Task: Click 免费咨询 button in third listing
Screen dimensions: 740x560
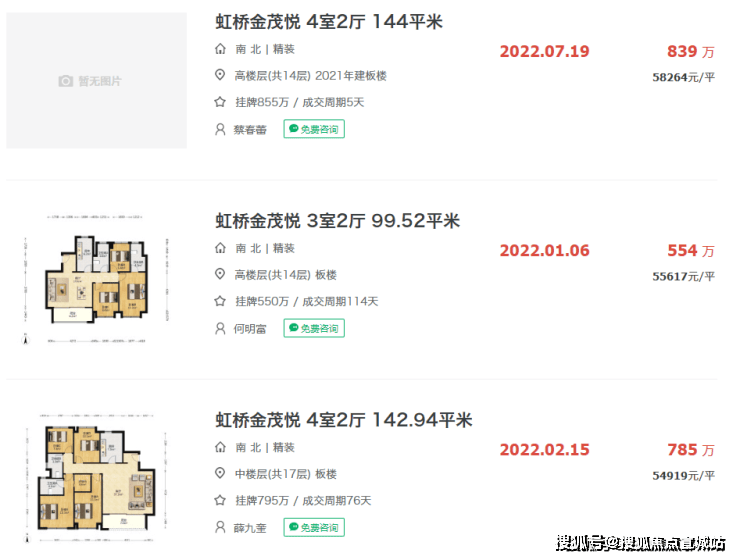Action: tap(314, 527)
